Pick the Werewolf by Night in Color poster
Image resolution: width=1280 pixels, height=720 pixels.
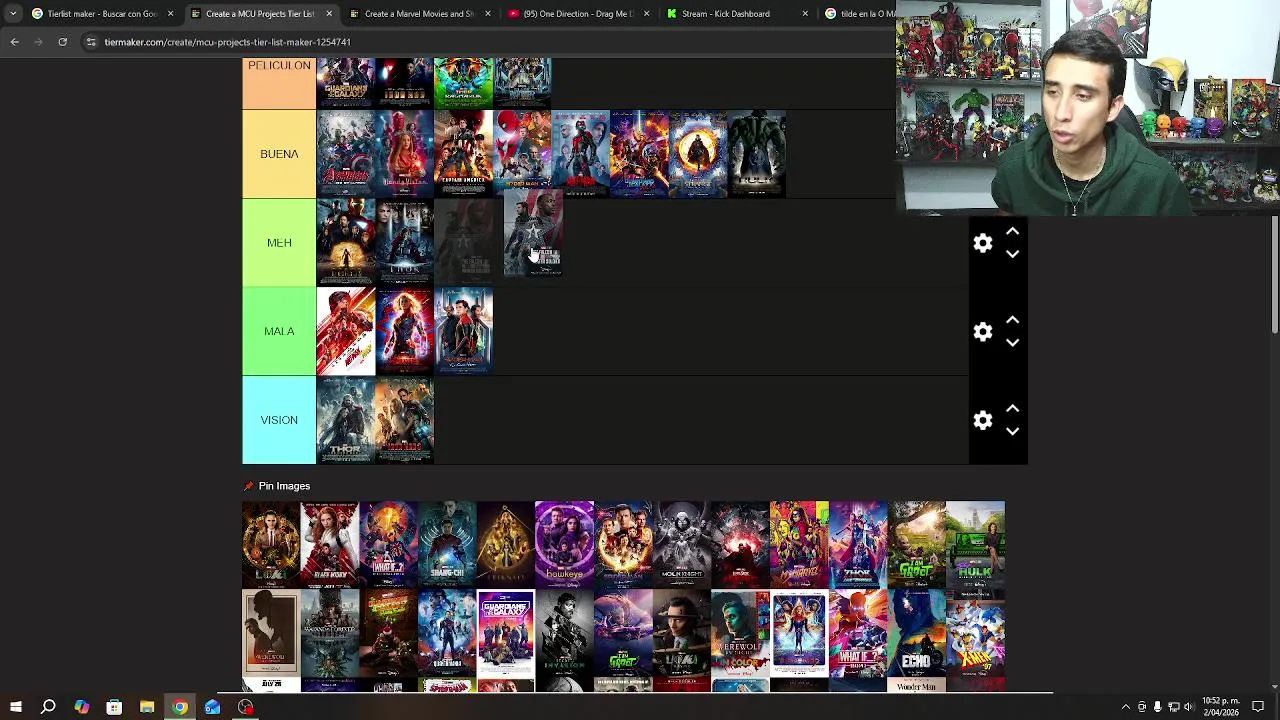point(740,633)
